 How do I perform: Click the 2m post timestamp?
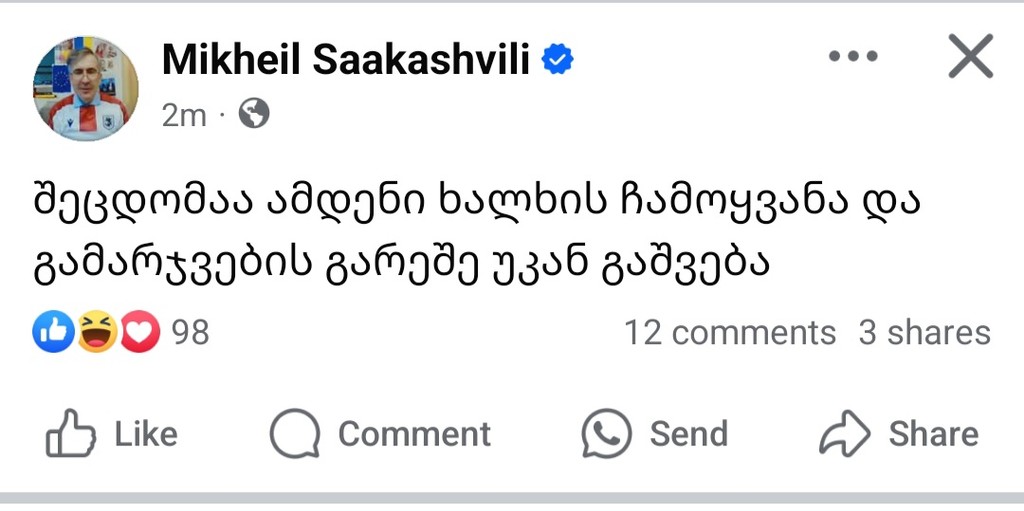tap(184, 115)
